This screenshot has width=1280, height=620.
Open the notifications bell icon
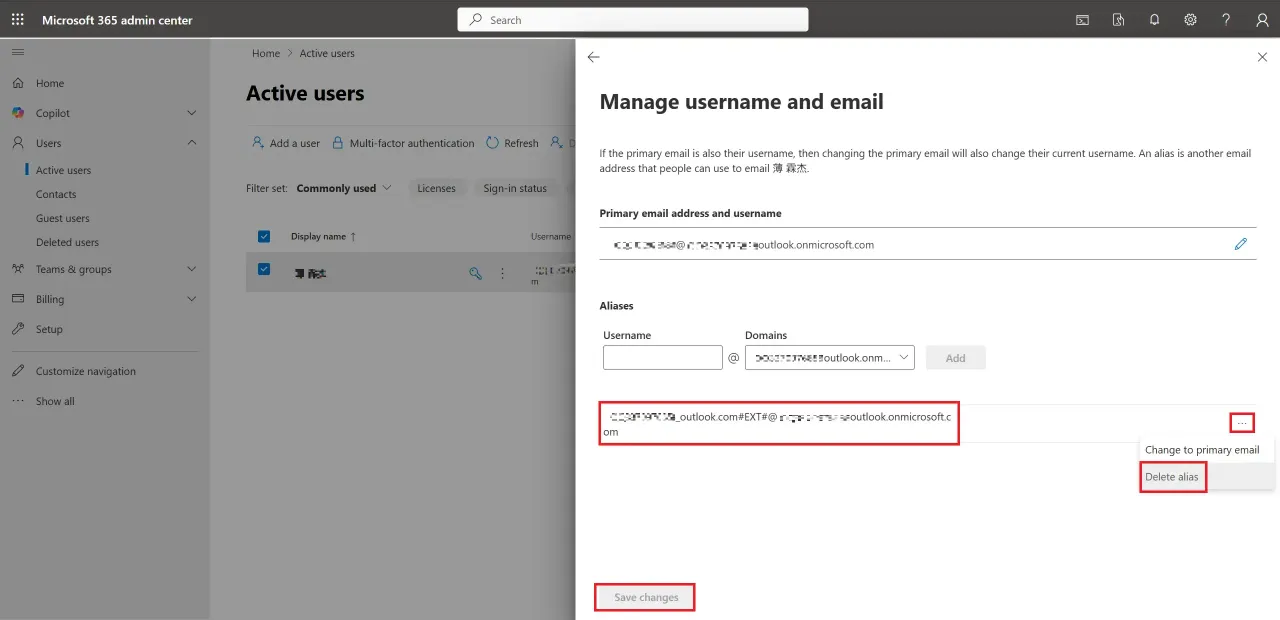pos(1154,20)
